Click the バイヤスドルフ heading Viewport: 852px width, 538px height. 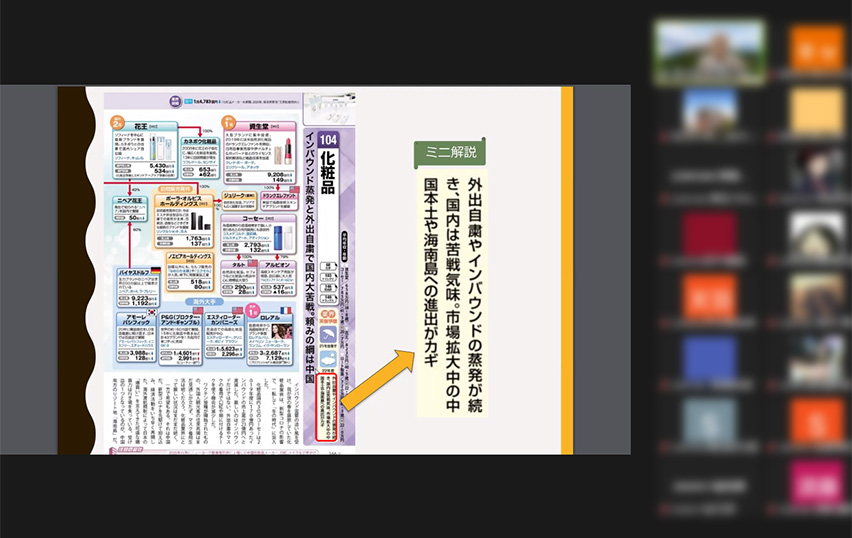click(x=134, y=272)
